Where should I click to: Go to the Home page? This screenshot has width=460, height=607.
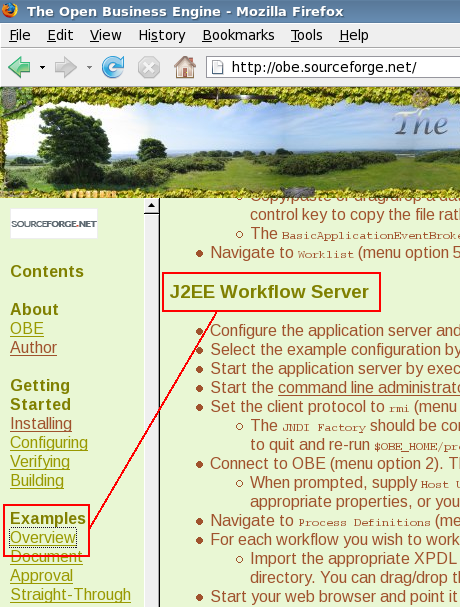(x=185, y=67)
